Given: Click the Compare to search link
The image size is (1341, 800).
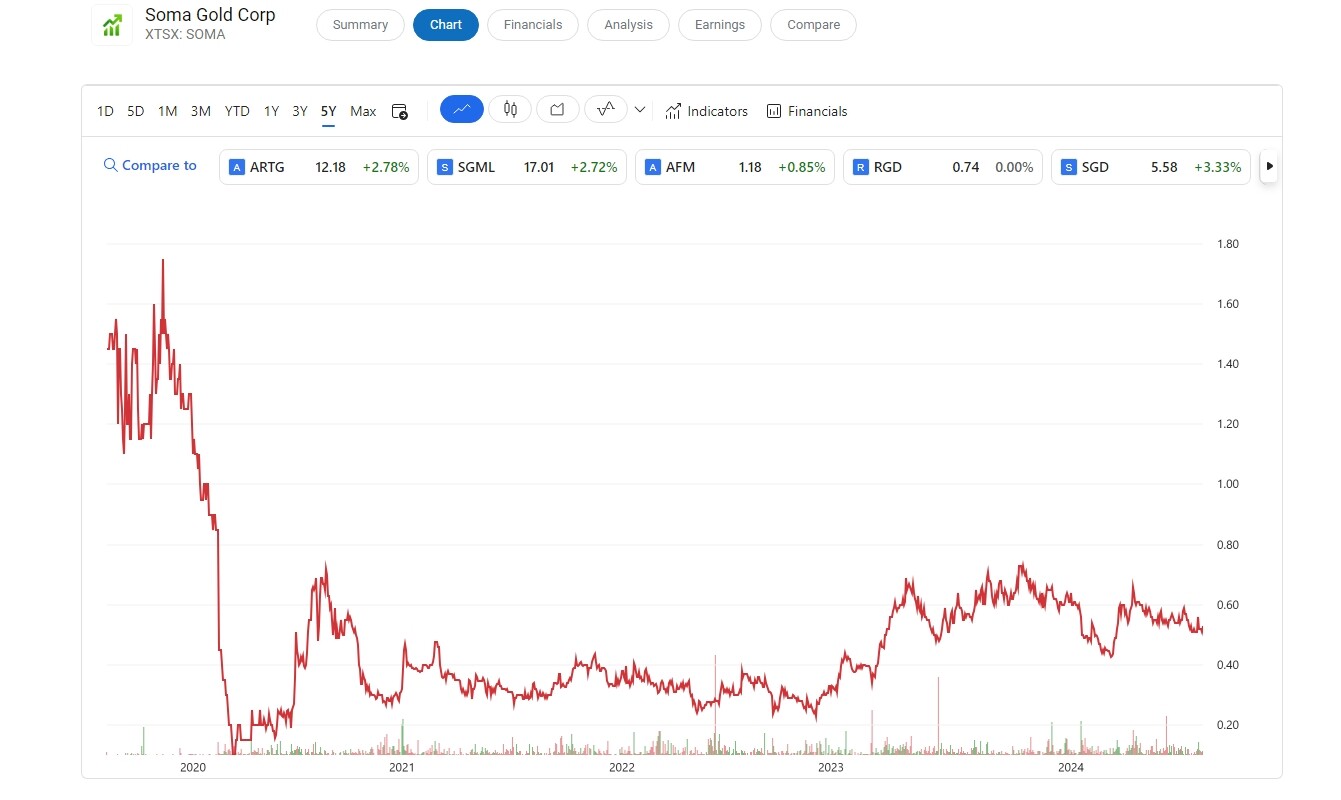Looking at the screenshot, I should 151,166.
